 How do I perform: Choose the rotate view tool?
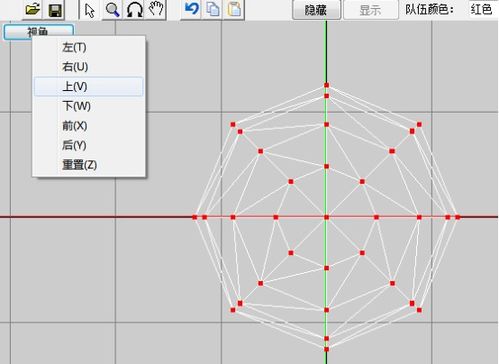tap(135, 10)
